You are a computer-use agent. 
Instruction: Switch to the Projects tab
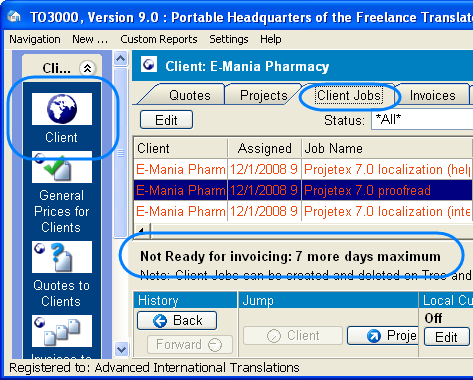264,95
